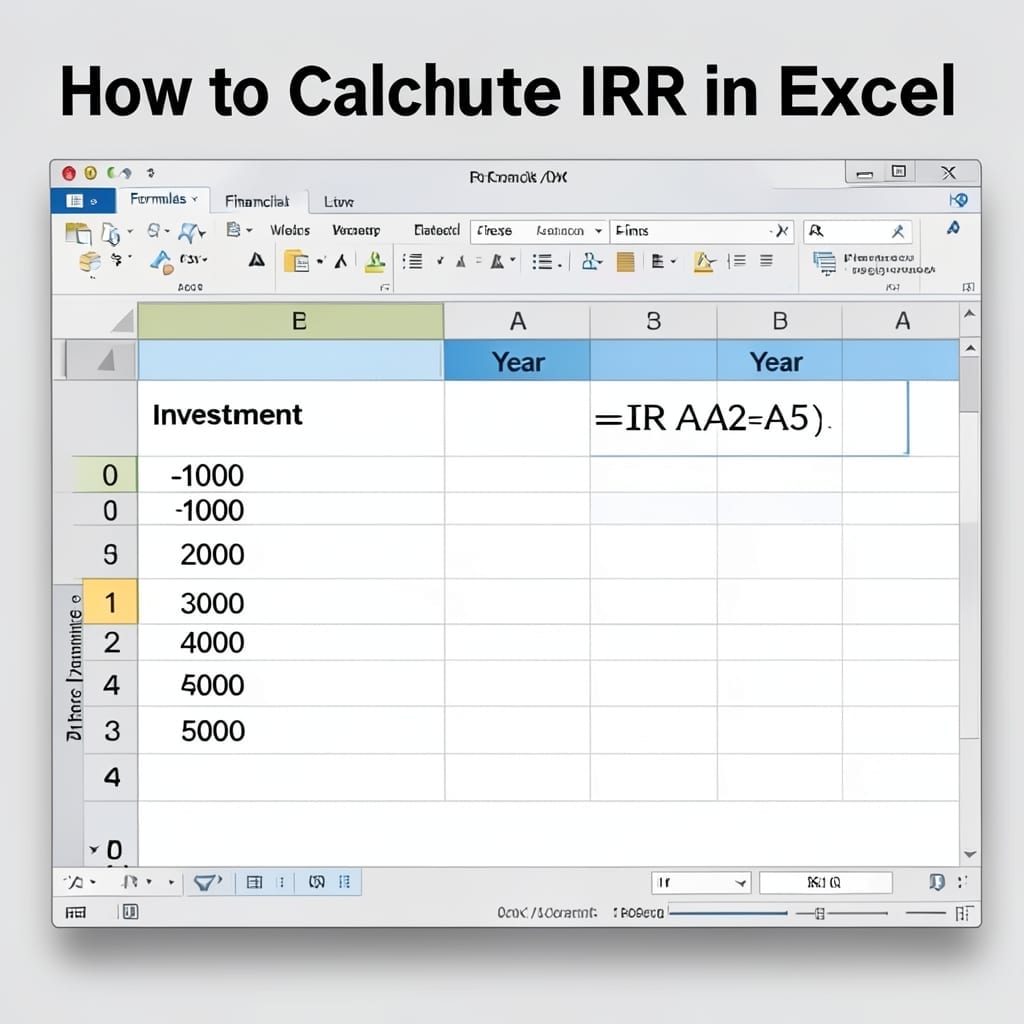Open the dropdown arrow beside the copy icon

[129, 231]
